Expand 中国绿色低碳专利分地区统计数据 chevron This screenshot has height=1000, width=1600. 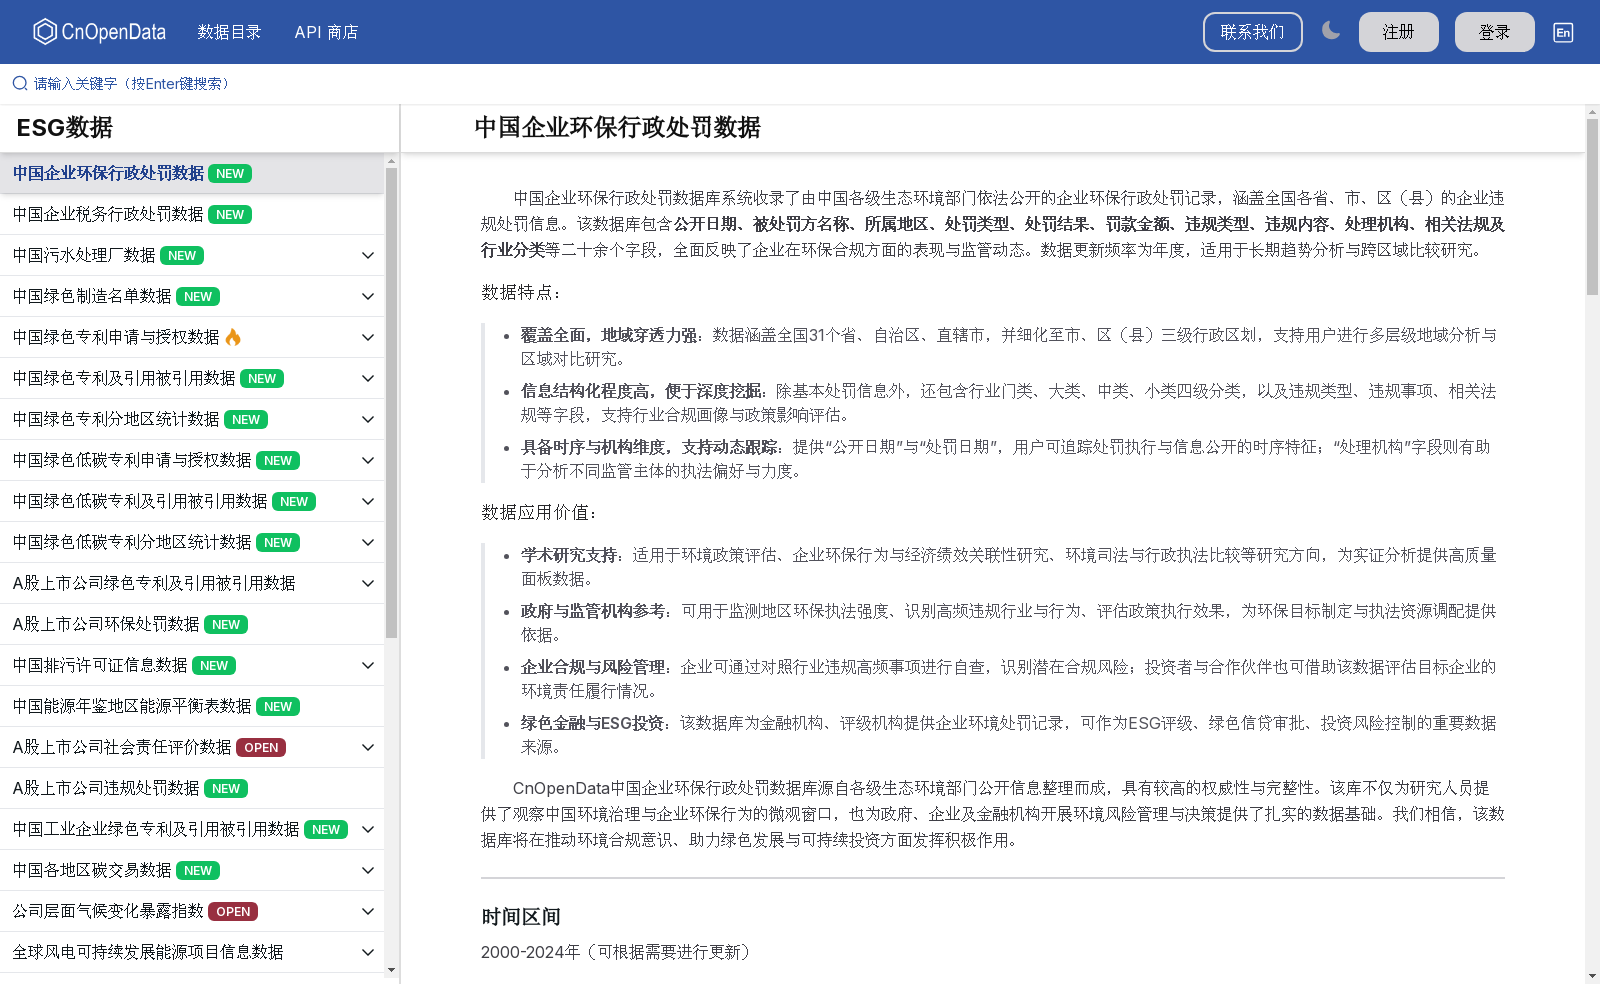[x=368, y=542]
